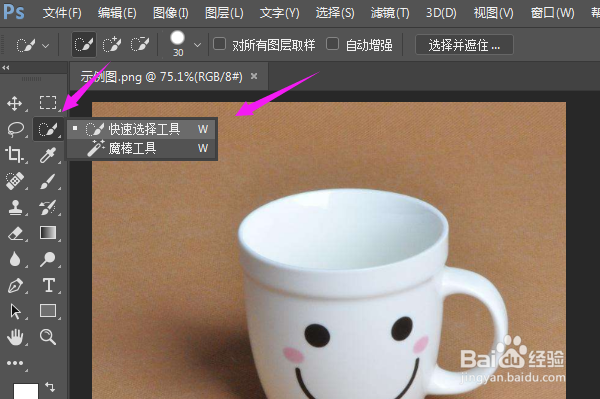
Task: Select the Spot Healing Brush tool
Action: point(15,181)
